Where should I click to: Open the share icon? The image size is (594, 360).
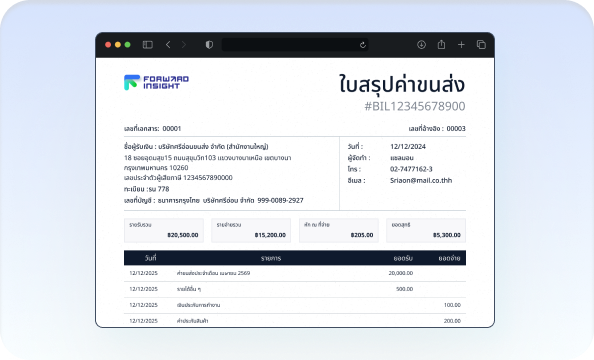point(441,45)
